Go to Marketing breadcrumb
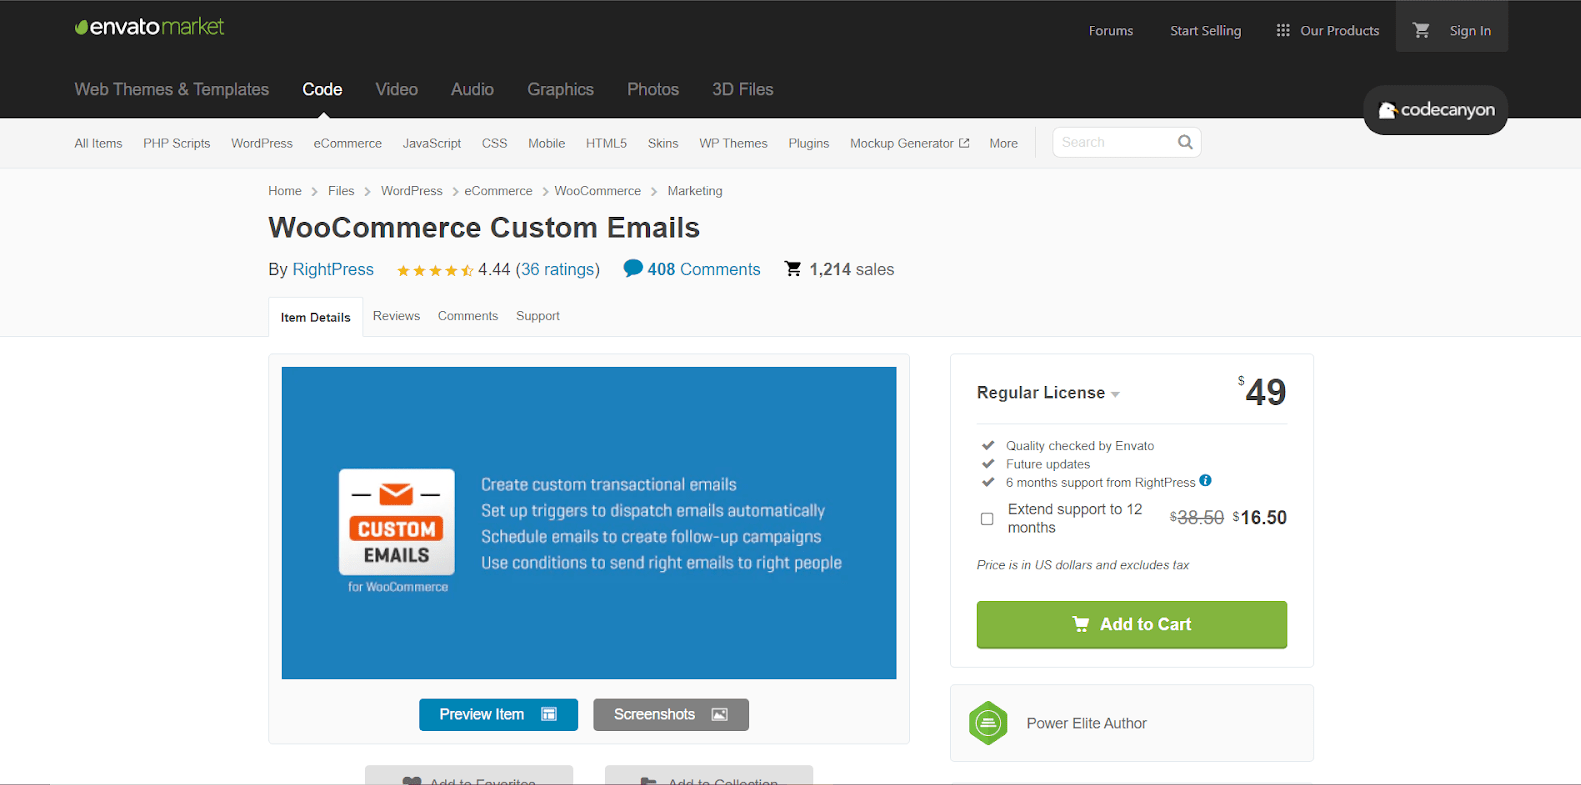The width and height of the screenshot is (1581, 785). [x=695, y=190]
